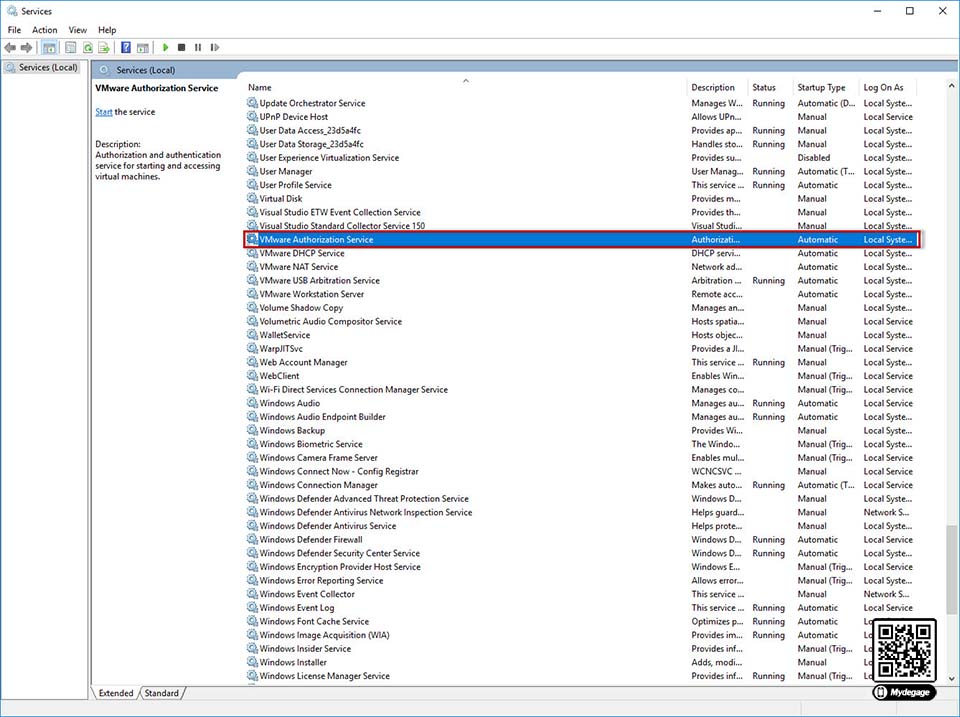Open the File menu

point(14,29)
